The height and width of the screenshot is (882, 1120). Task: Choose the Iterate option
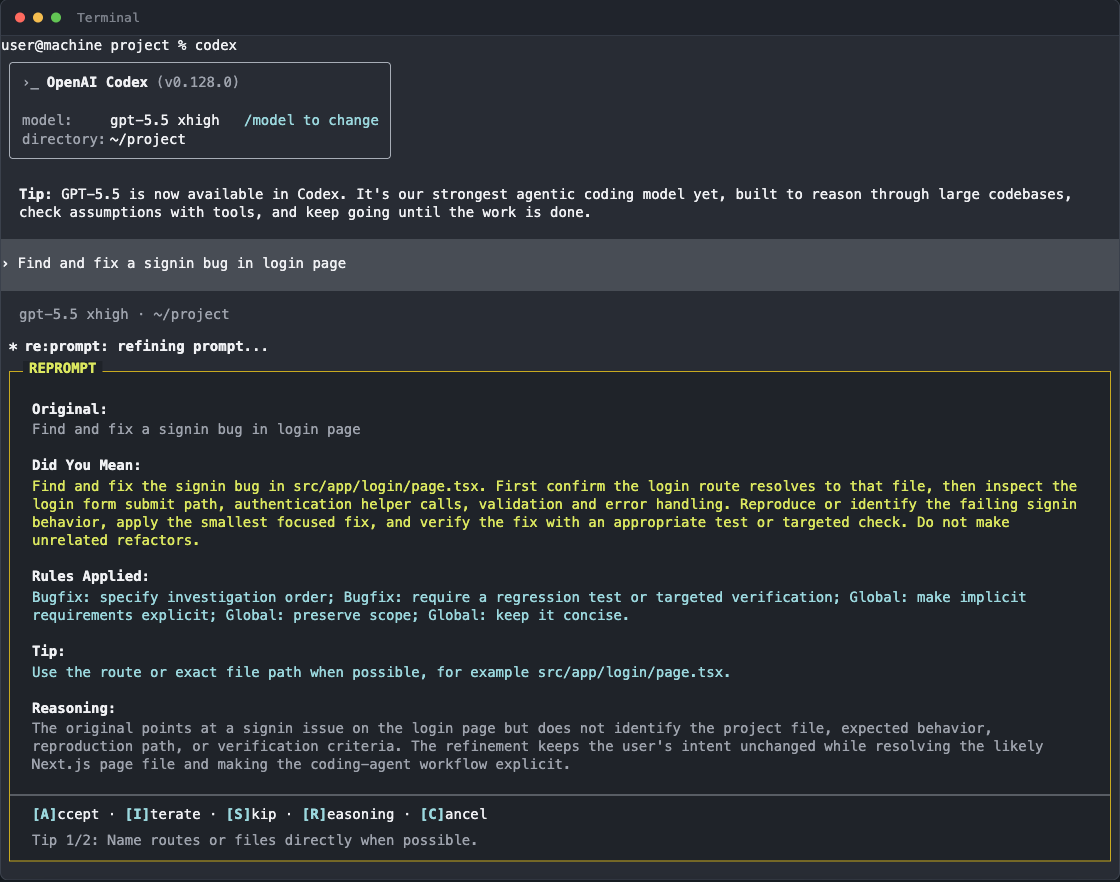pos(163,814)
